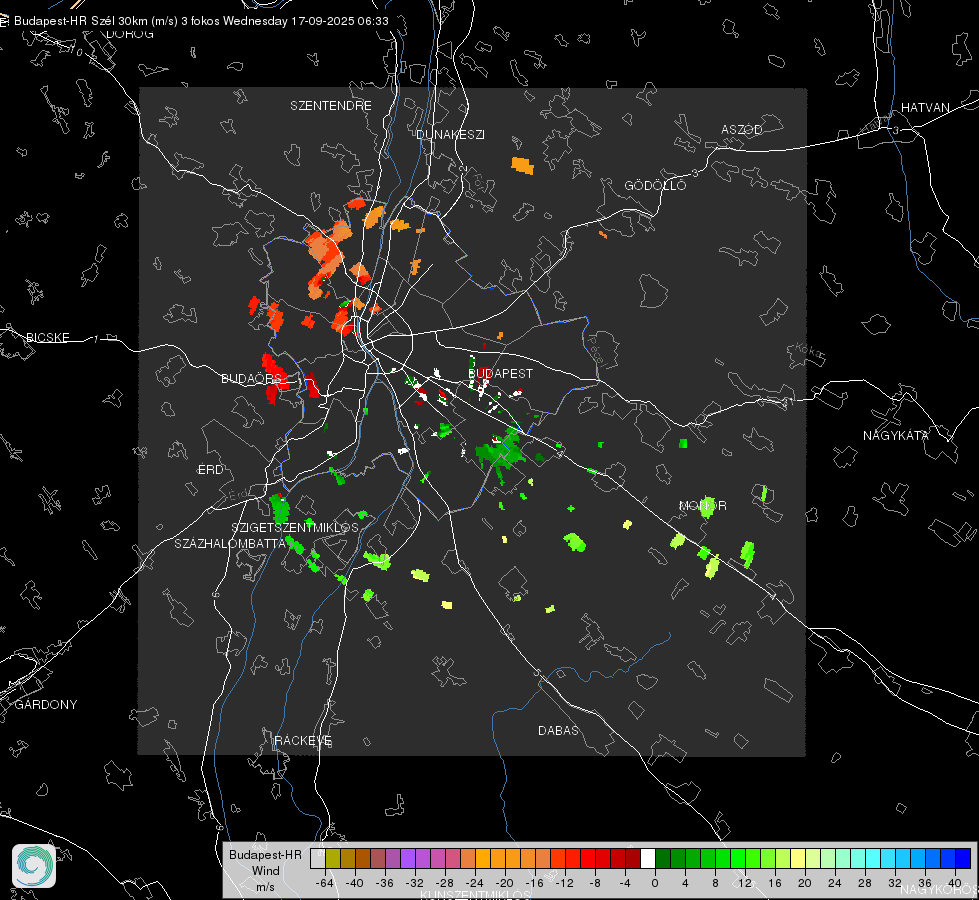Click the SZENTENDRE map label

pos(331,106)
